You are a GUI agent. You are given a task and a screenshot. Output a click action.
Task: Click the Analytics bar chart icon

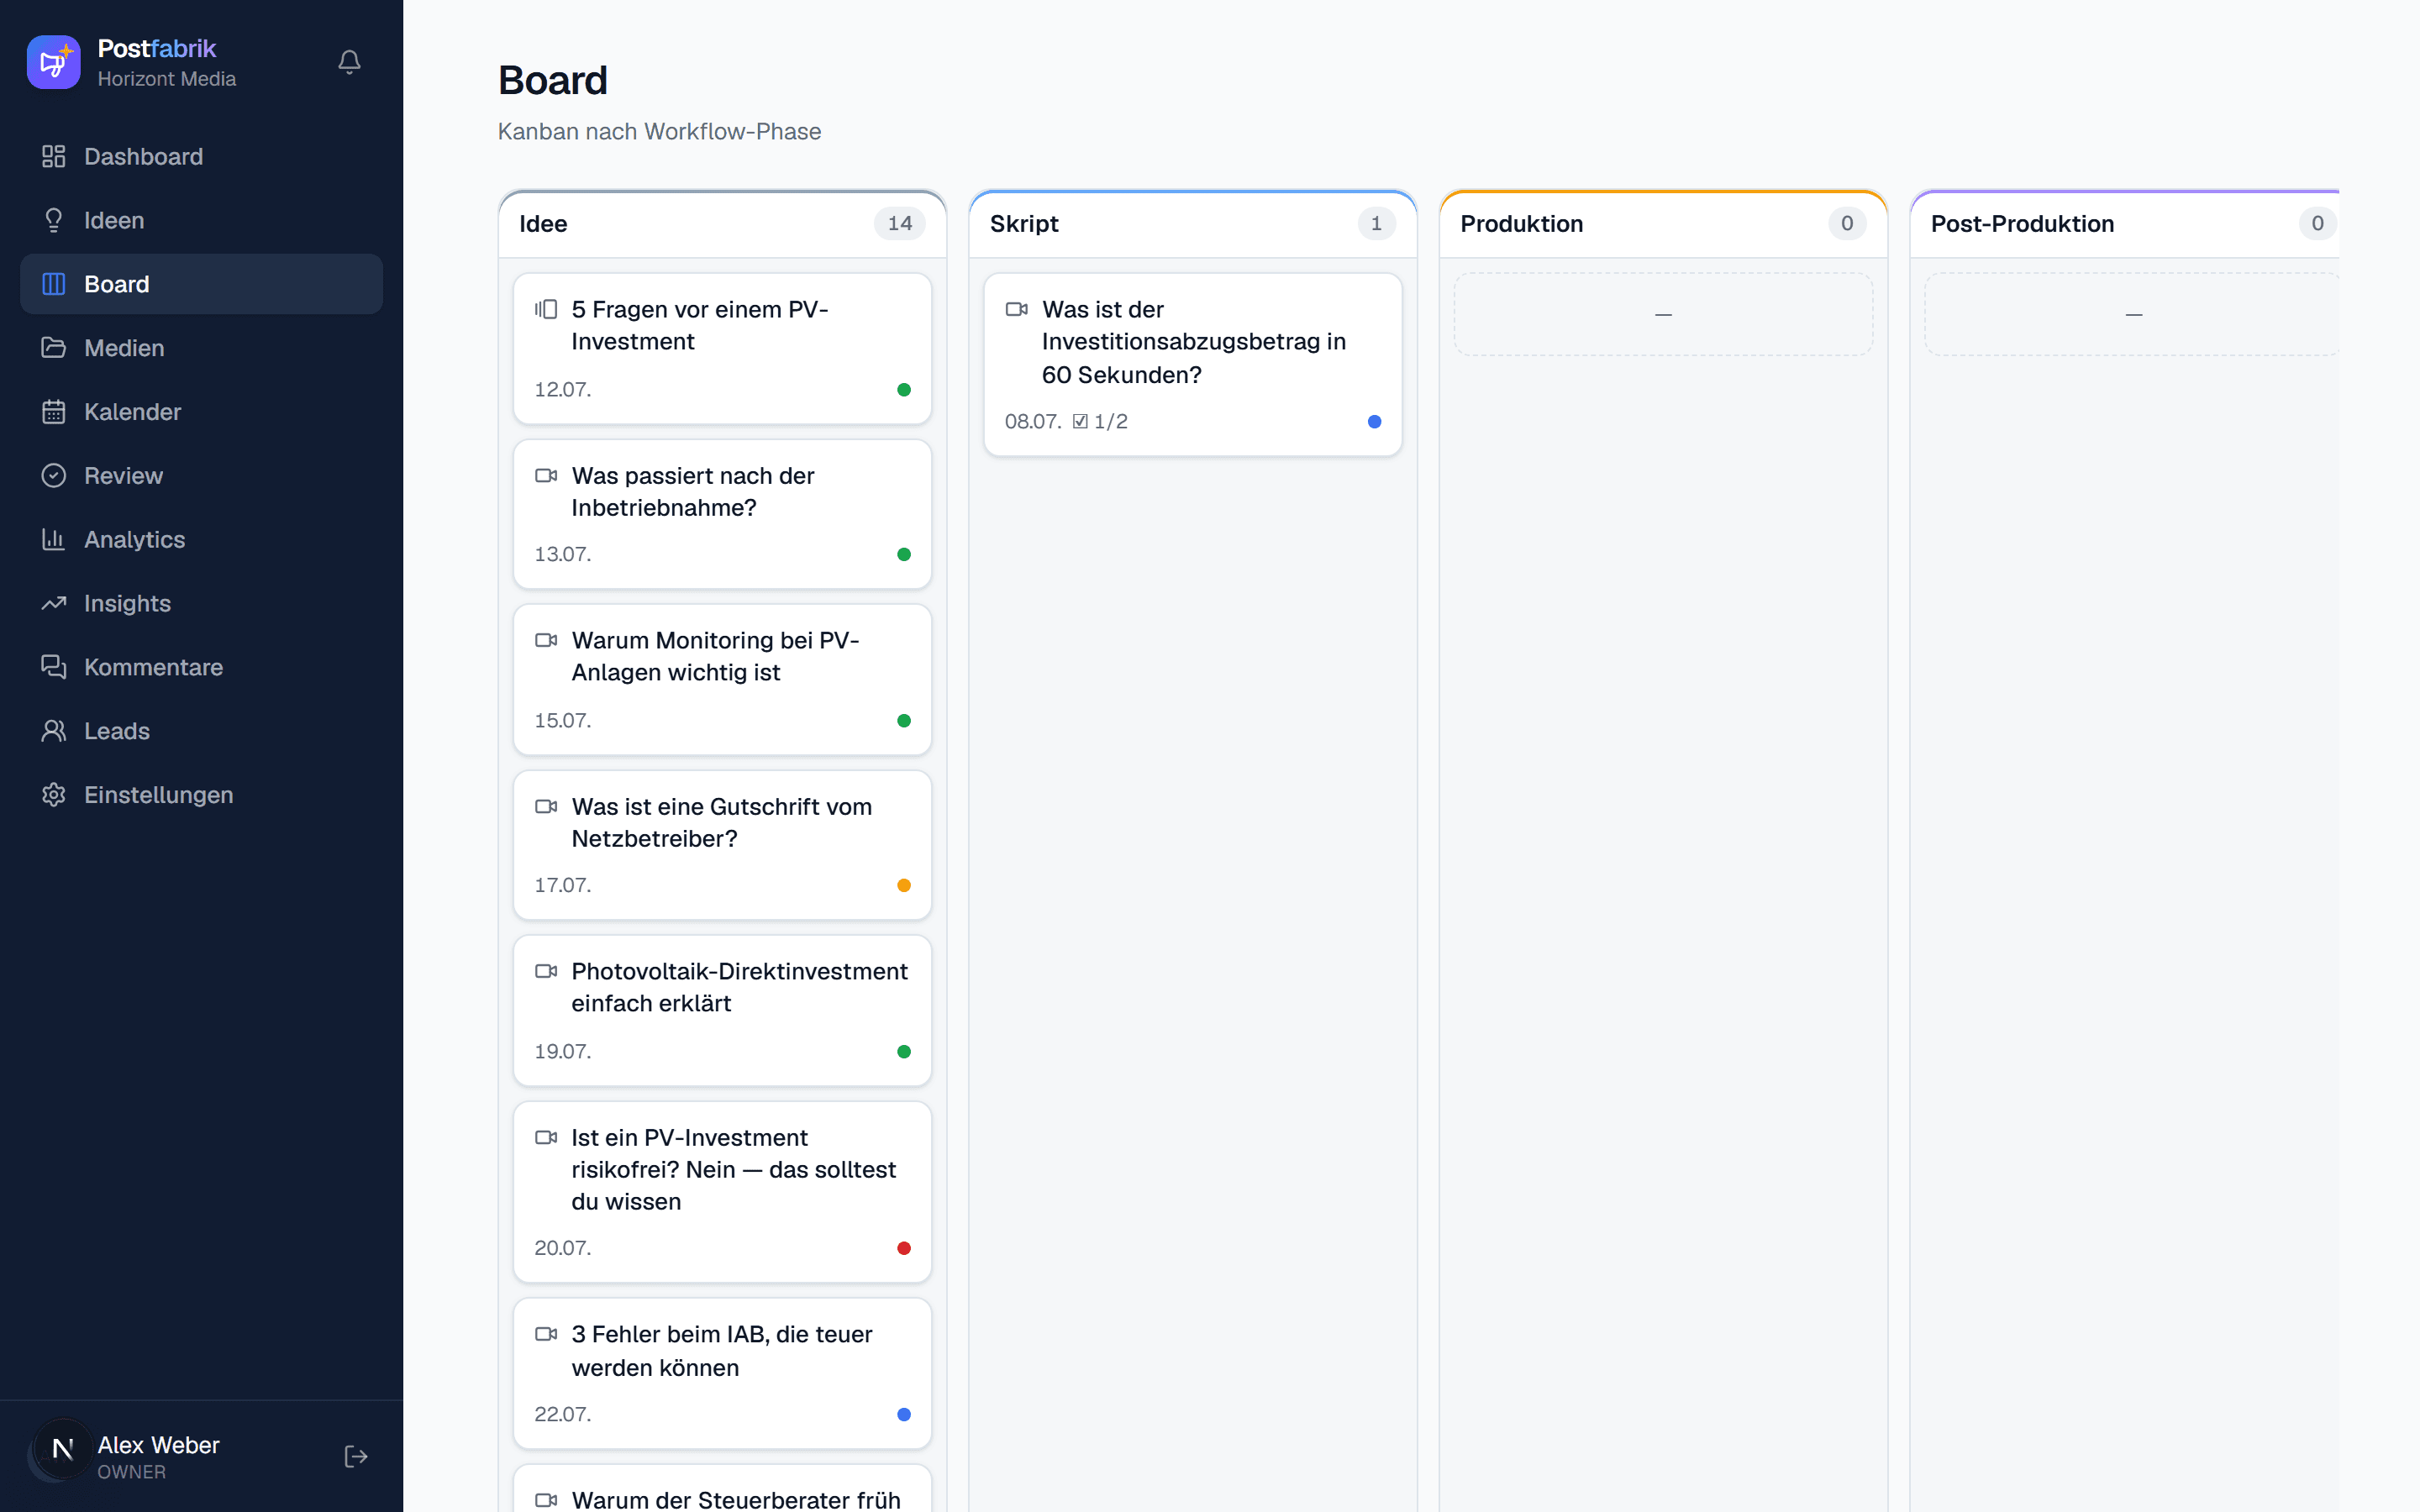coord(54,539)
